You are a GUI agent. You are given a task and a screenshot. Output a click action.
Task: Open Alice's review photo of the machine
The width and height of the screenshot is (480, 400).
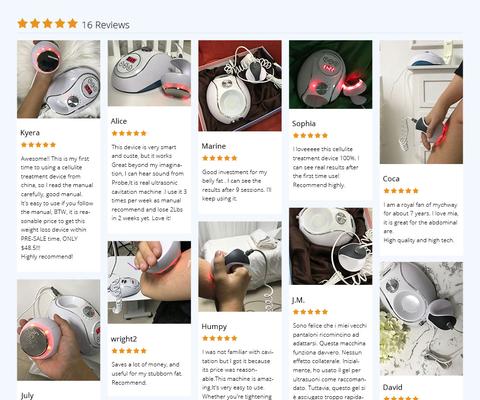tap(149, 73)
